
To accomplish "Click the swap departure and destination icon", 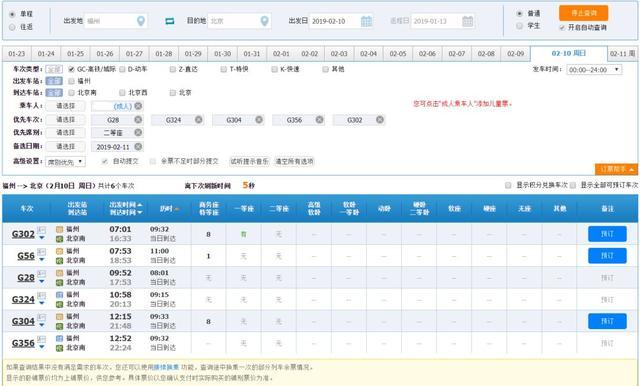I will [x=170, y=21].
